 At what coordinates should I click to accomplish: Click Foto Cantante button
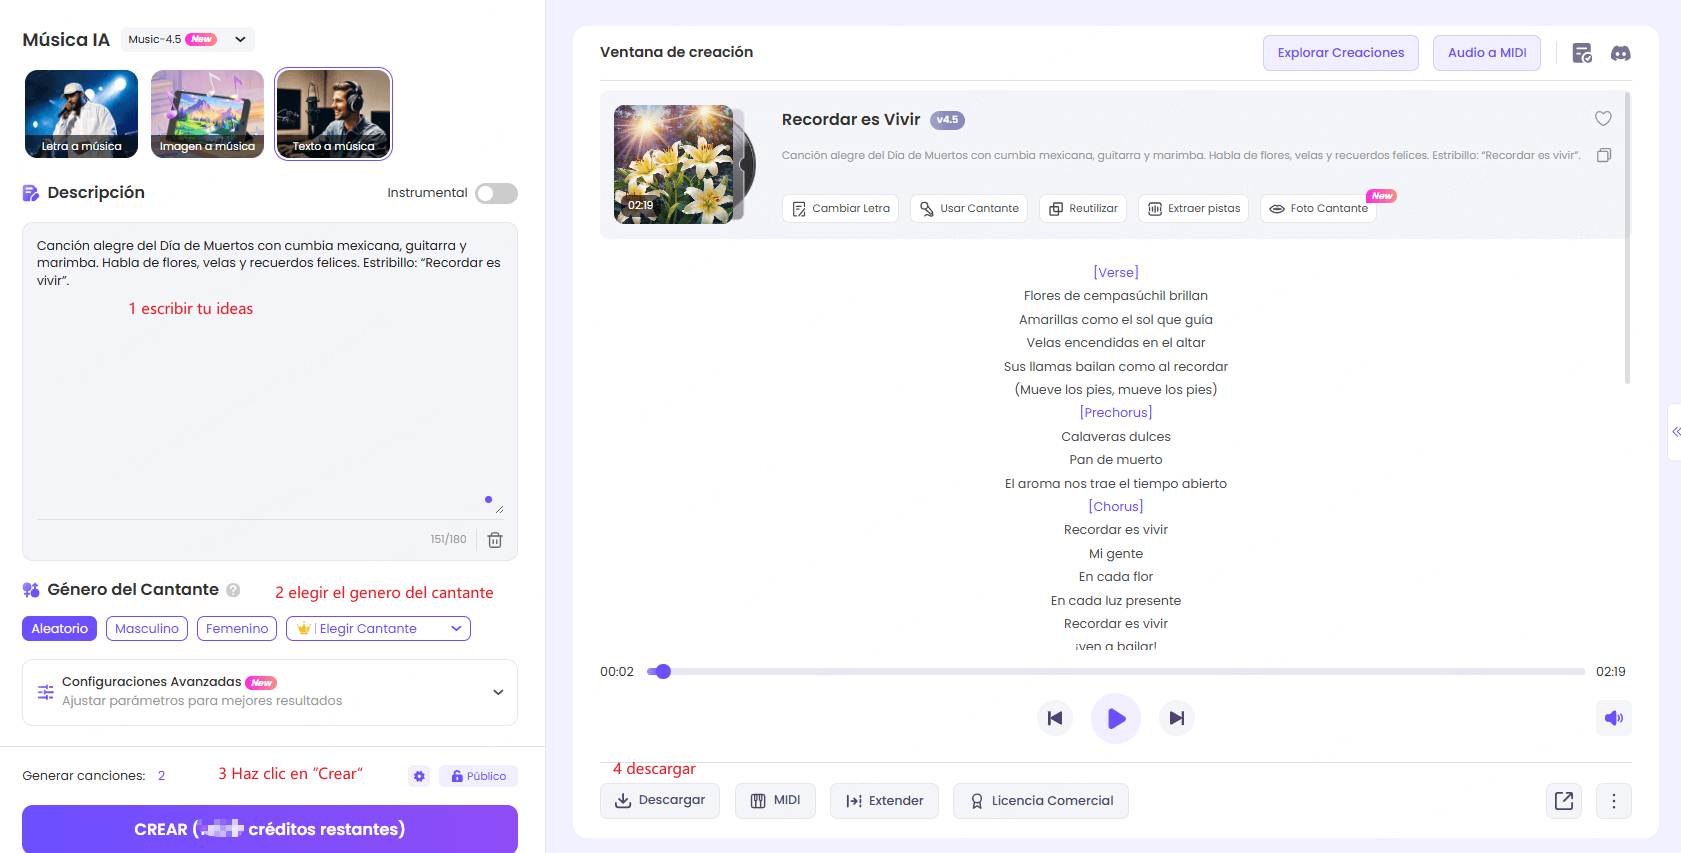1318,208
